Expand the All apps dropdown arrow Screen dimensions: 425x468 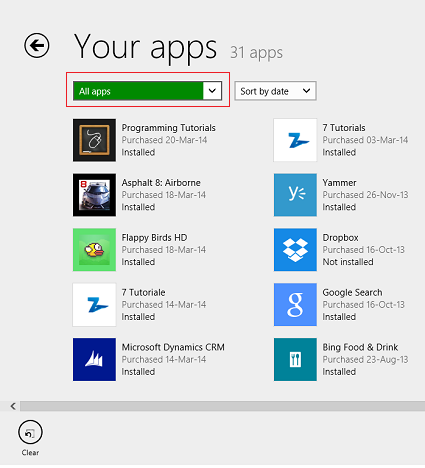pyautogui.click(x=212, y=91)
